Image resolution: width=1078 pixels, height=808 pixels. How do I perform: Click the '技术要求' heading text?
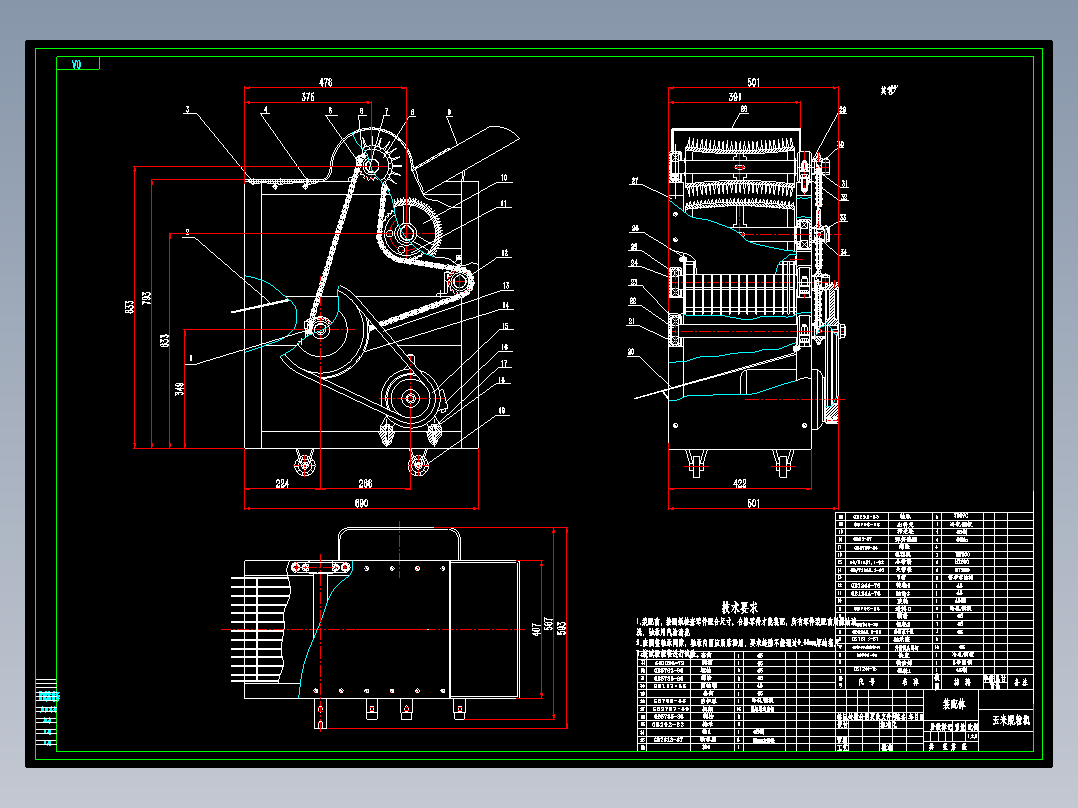(x=739, y=608)
